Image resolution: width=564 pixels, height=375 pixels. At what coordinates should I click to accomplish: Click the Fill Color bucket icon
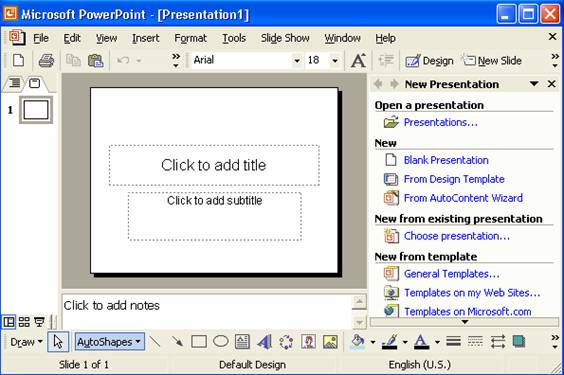click(358, 342)
